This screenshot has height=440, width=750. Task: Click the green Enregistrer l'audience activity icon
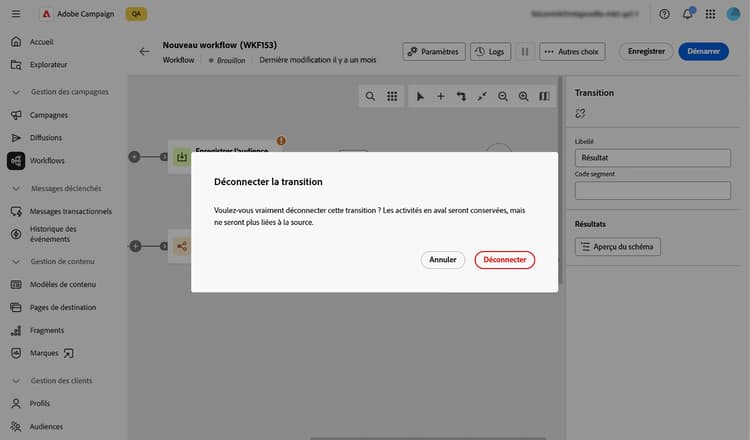click(182, 157)
